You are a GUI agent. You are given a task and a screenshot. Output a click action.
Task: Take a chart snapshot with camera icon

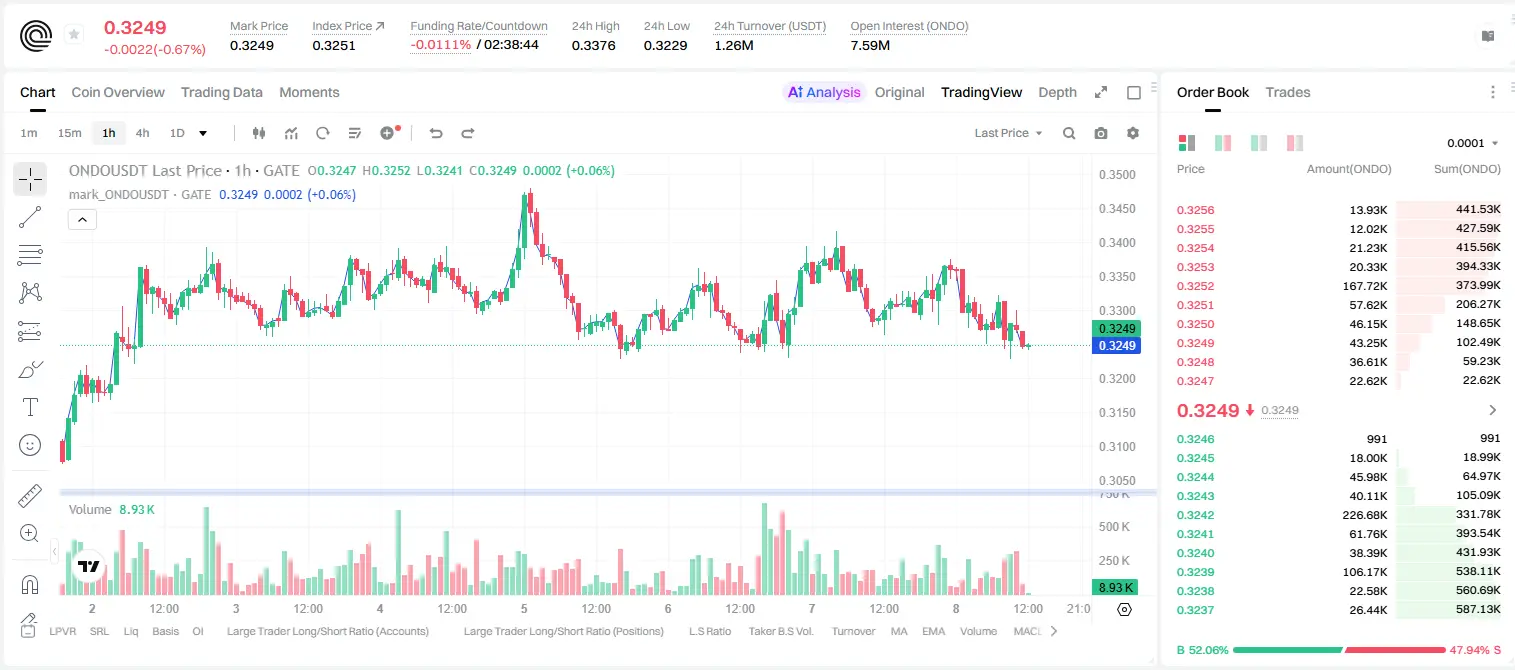1101,133
